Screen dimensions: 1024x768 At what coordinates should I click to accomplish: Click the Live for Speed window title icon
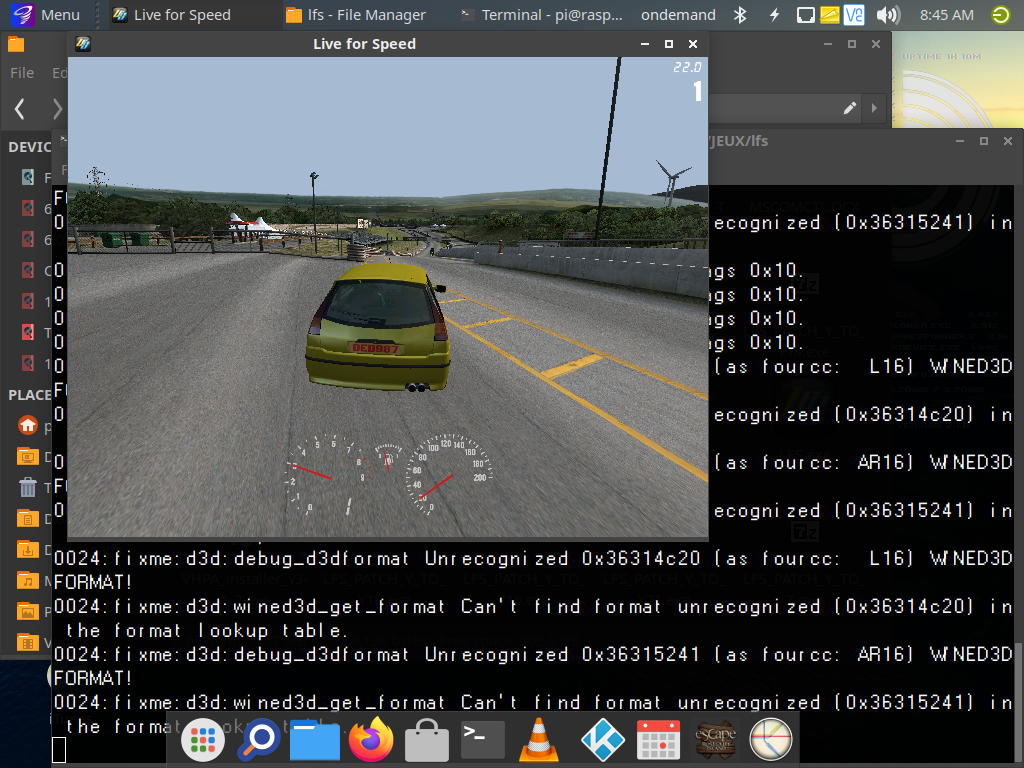pos(83,44)
